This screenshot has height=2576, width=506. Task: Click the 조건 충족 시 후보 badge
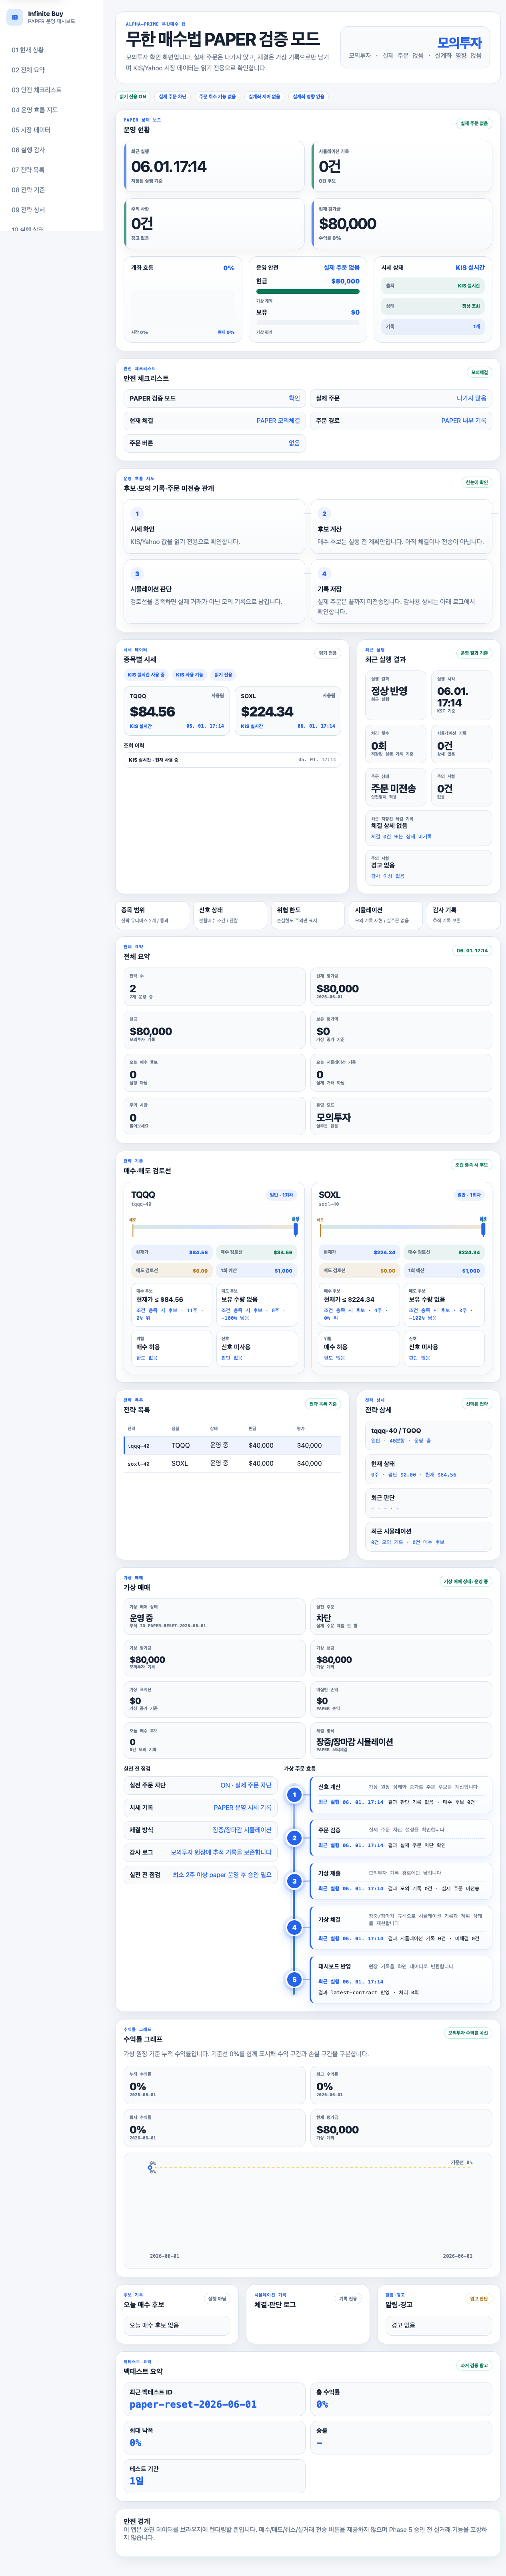point(472,1165)
